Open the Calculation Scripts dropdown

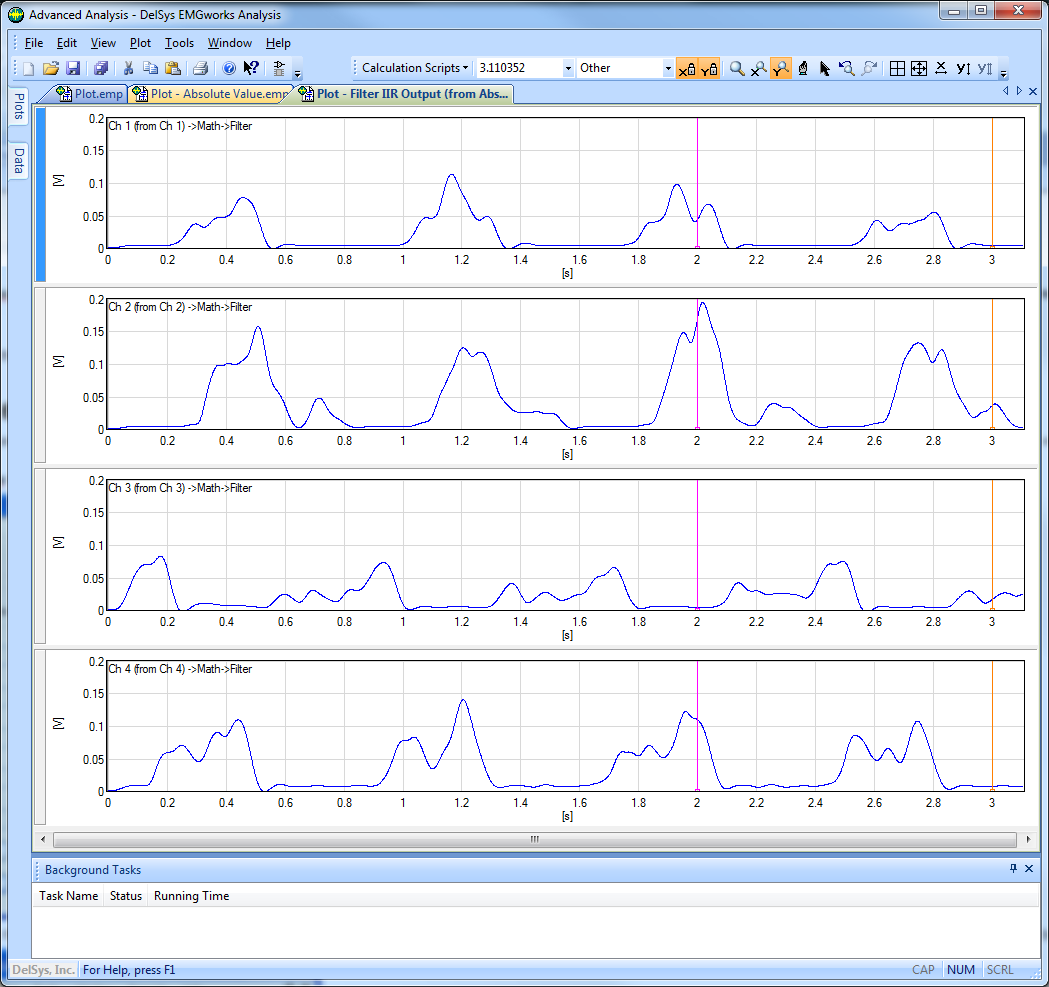tap(415, 68)
